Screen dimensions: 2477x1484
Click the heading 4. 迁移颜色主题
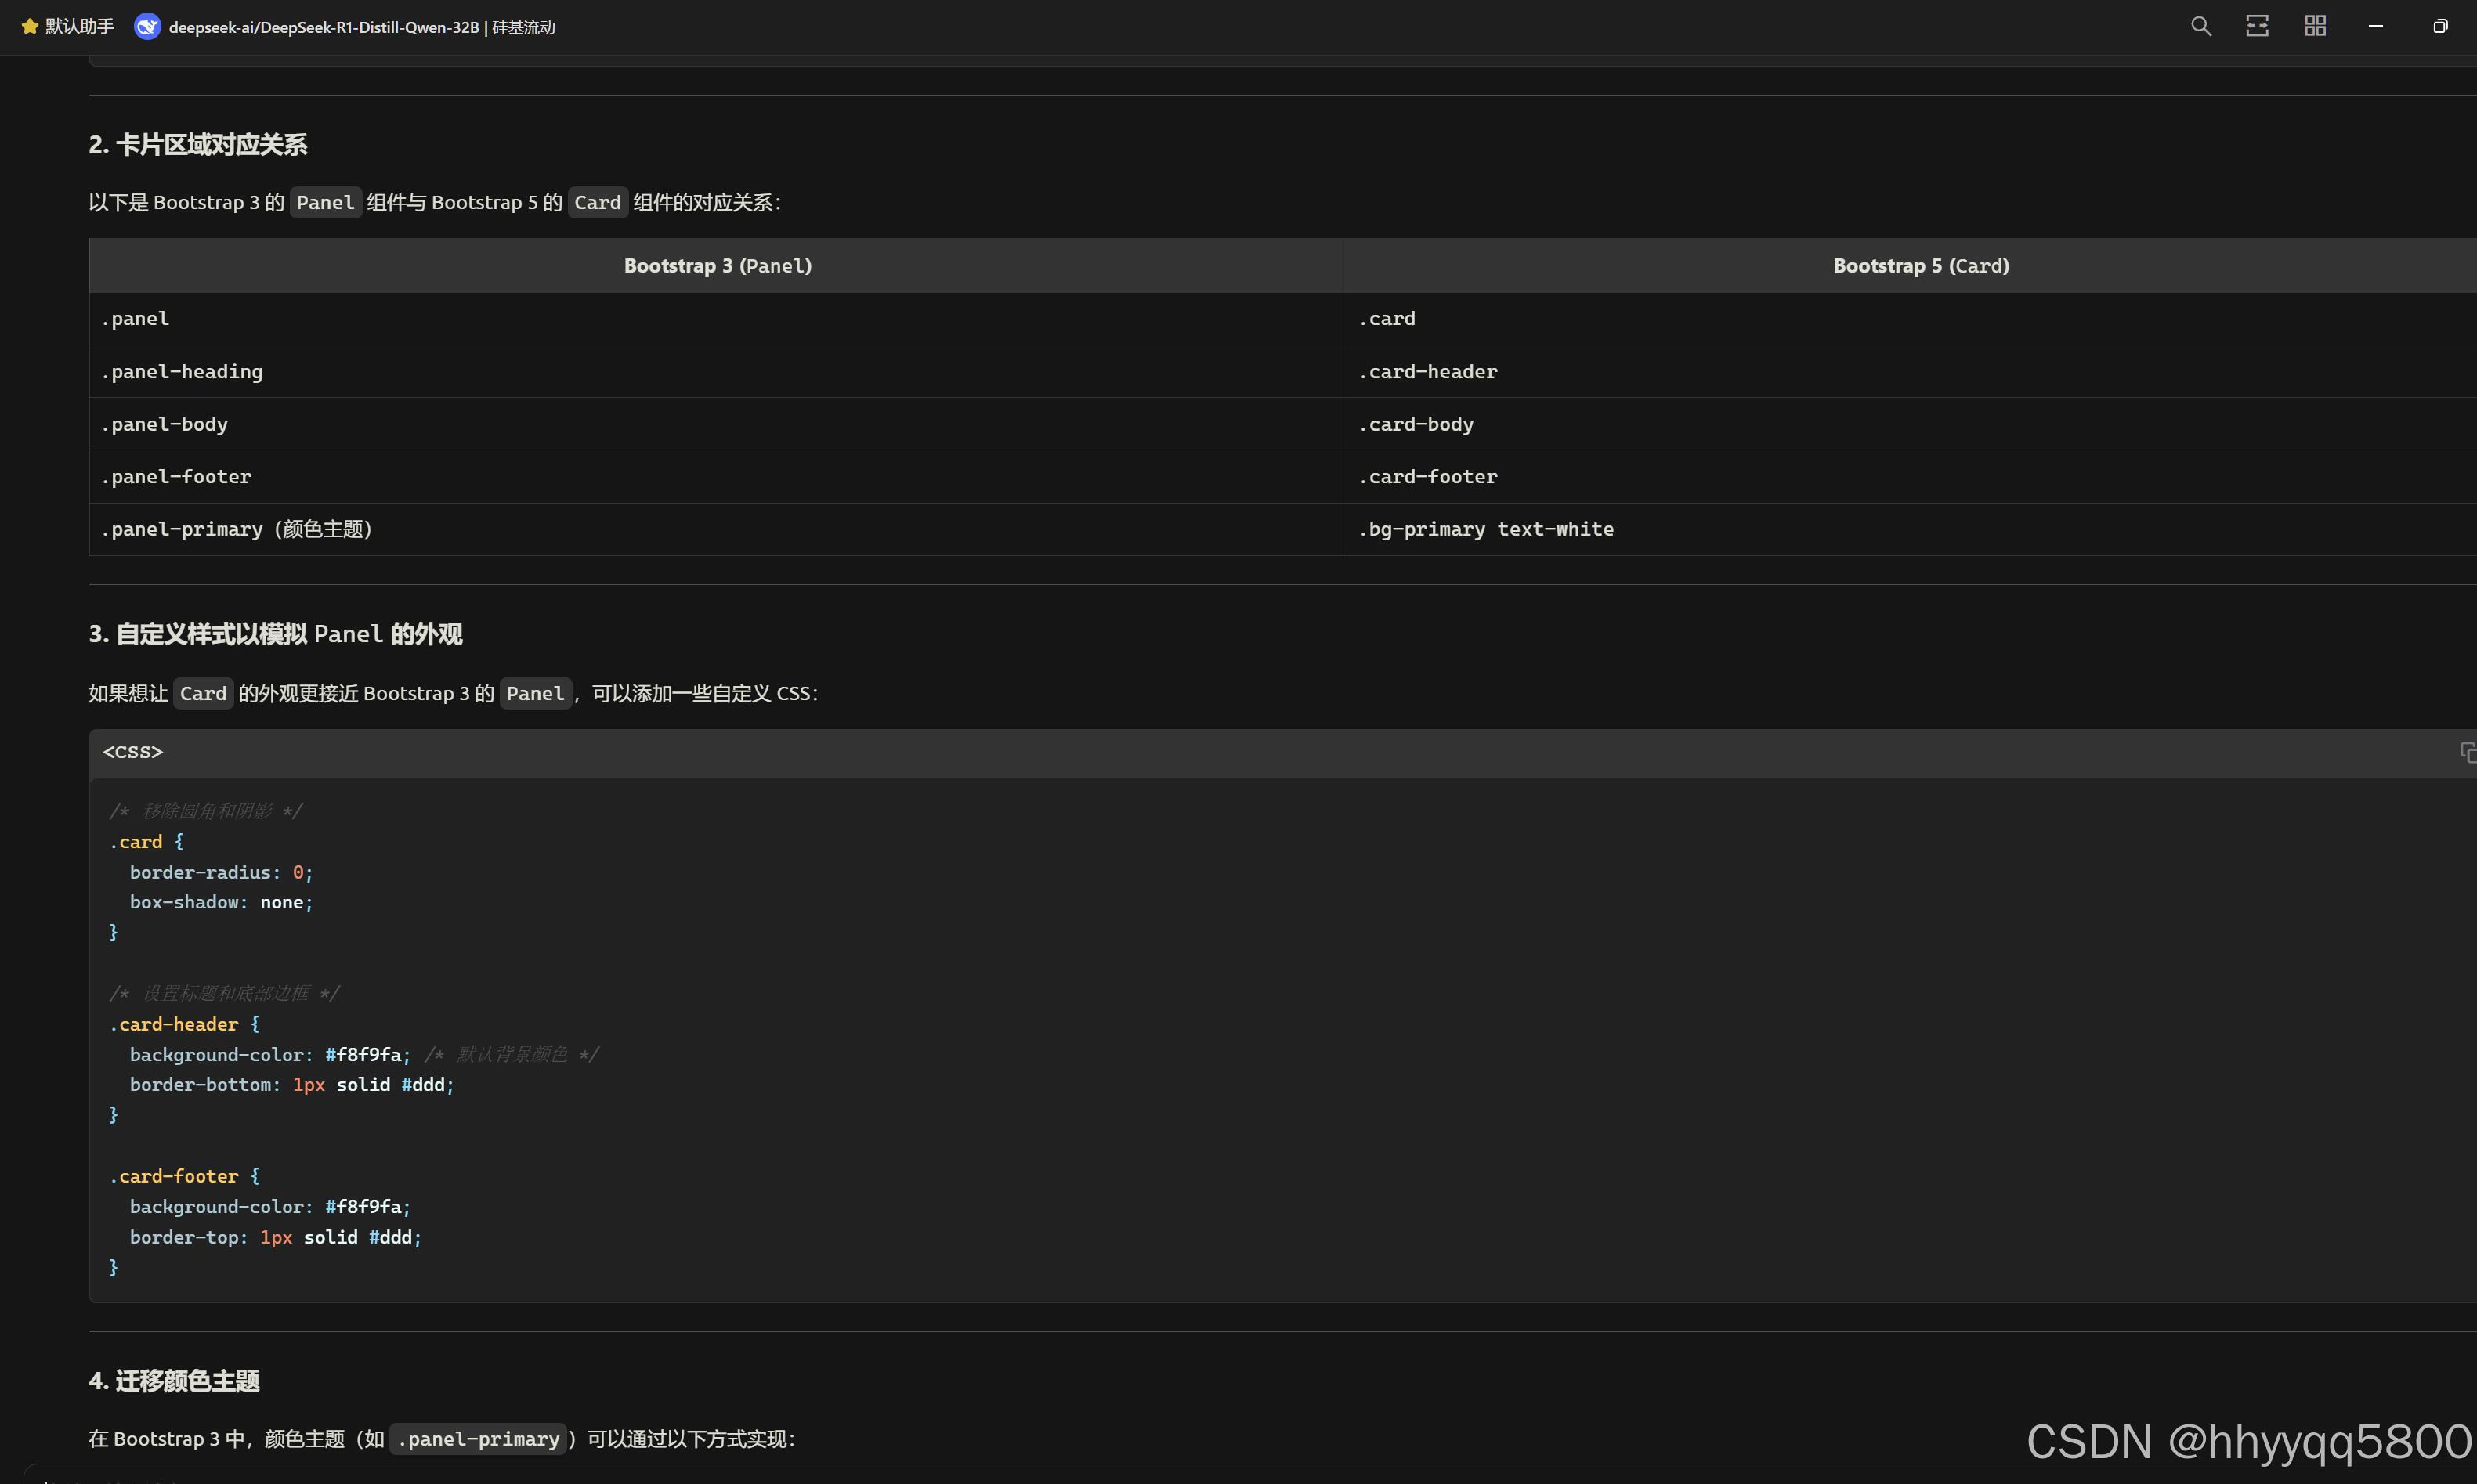(174, 1381)
